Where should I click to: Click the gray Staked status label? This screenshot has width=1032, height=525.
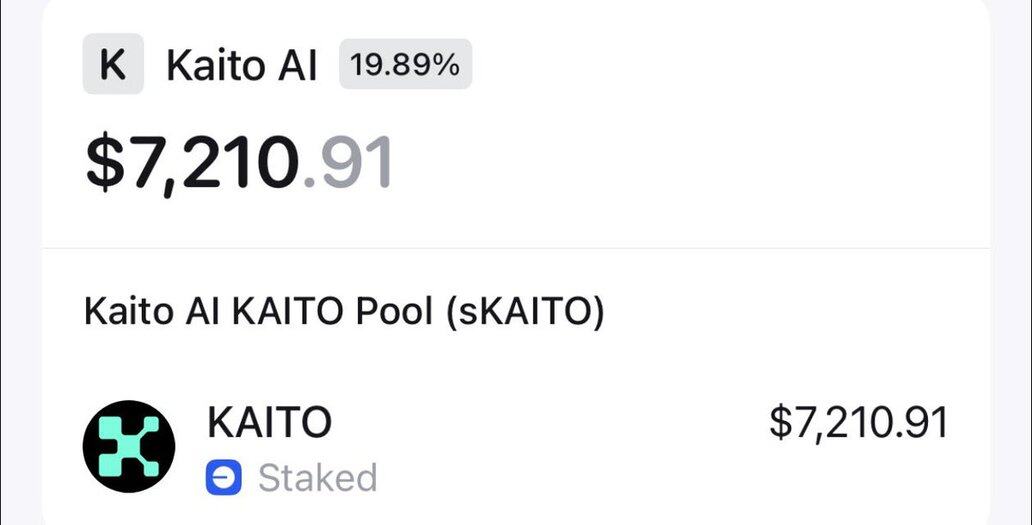(318, 478)
